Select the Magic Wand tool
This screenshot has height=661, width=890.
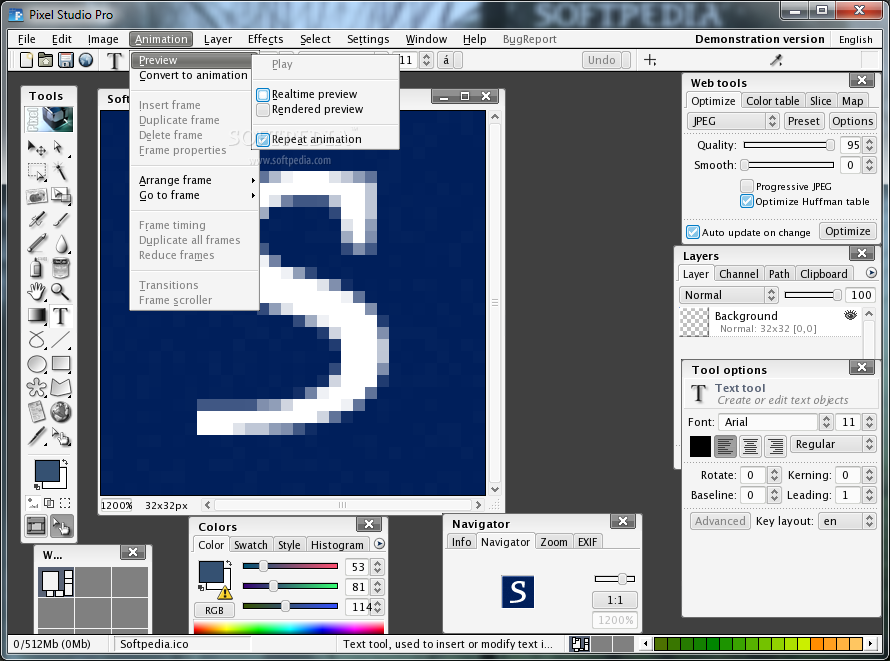(60, 172)
